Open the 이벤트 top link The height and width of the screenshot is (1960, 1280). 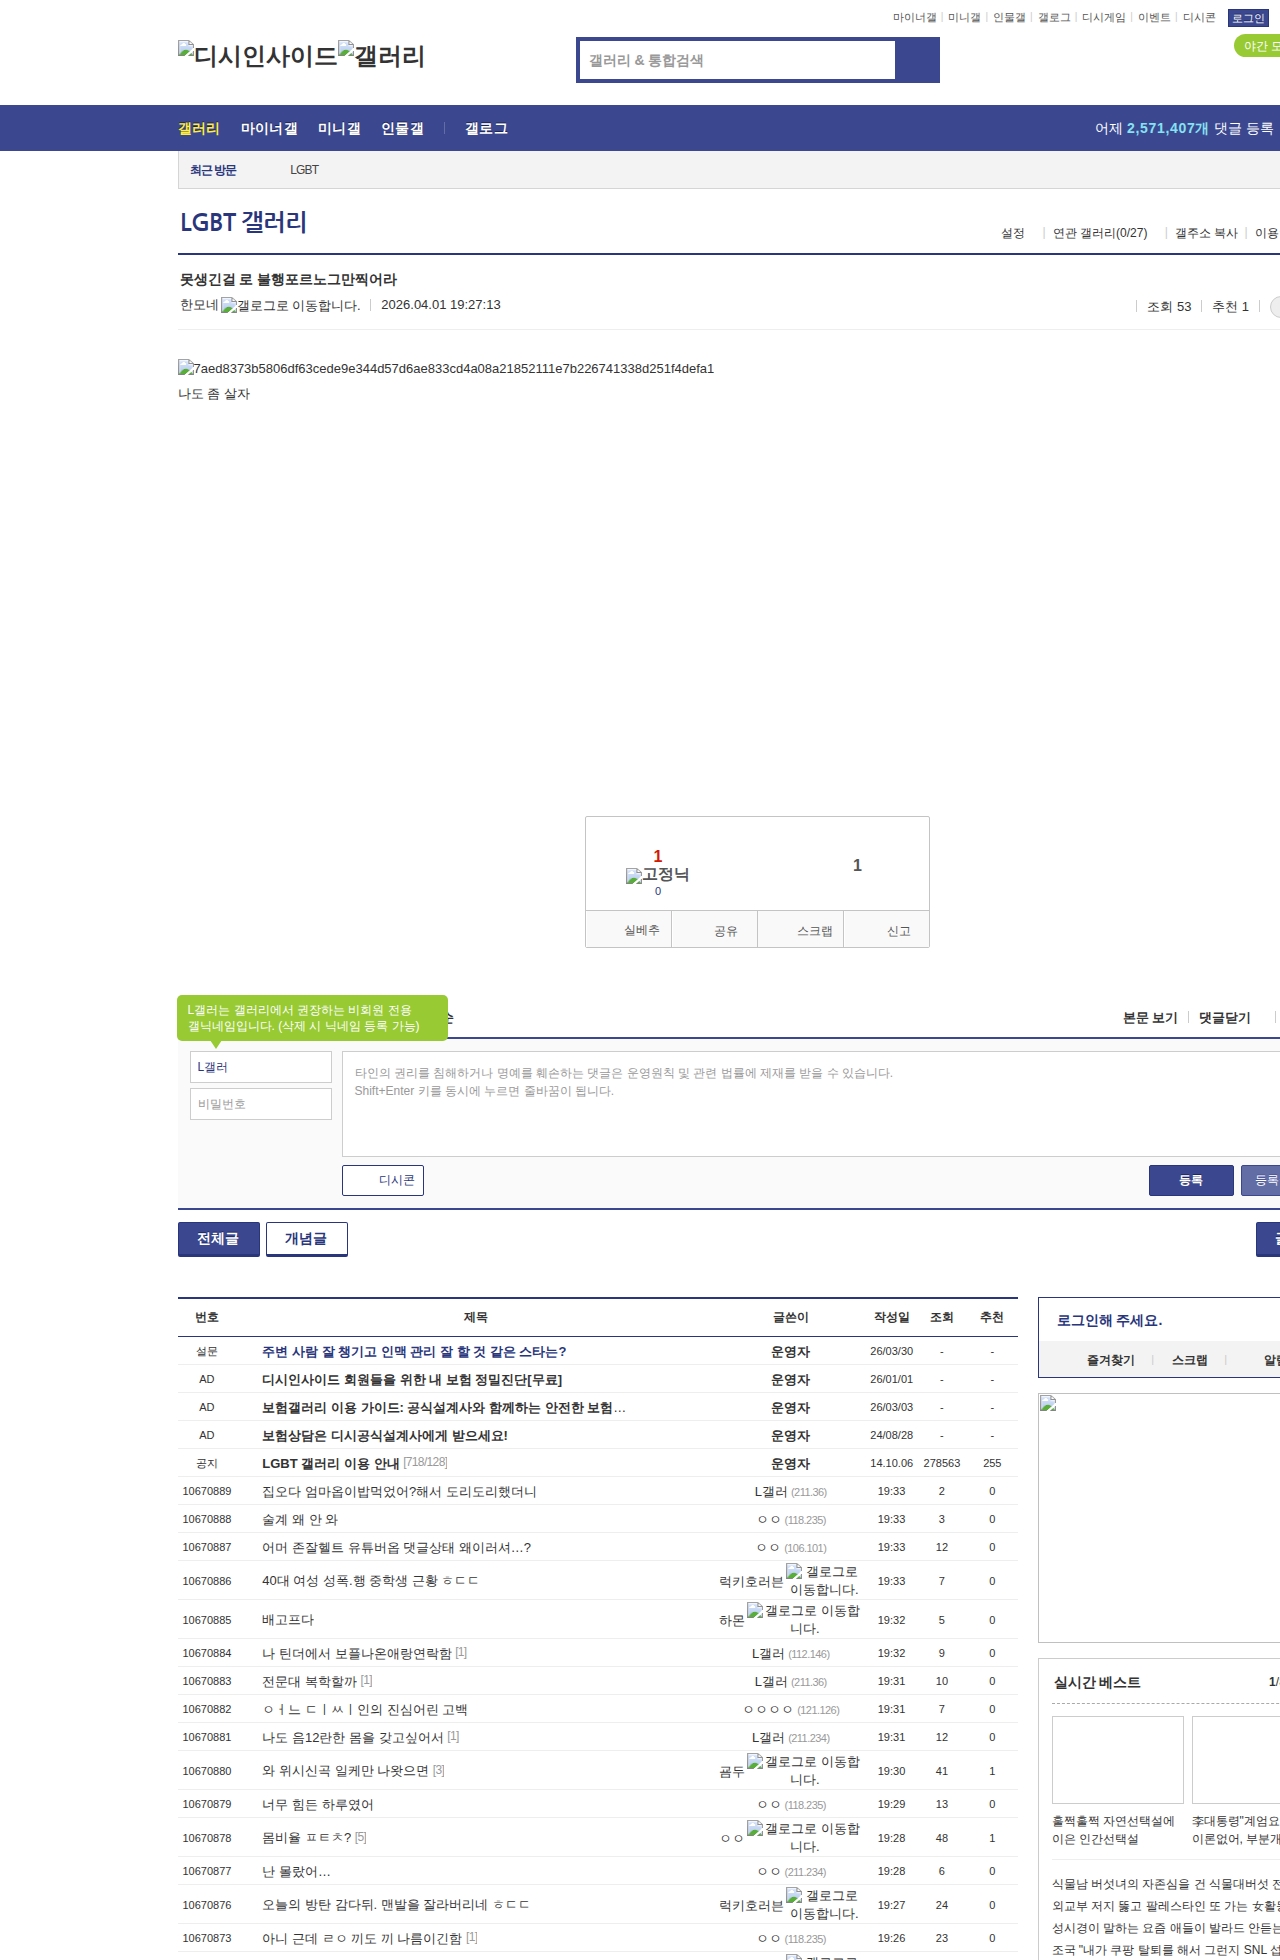[1154, 18]
